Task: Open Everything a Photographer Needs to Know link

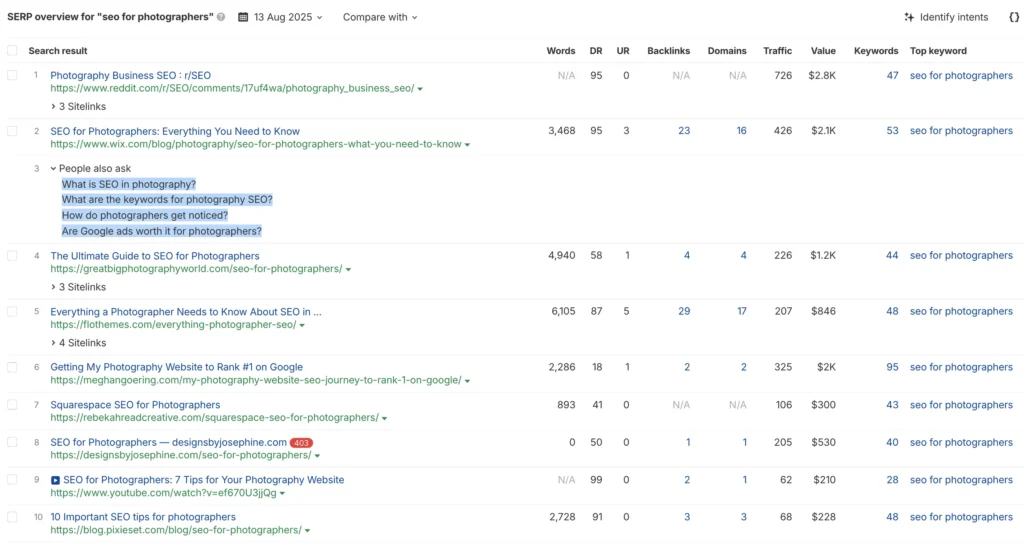Action: (186, 311)
